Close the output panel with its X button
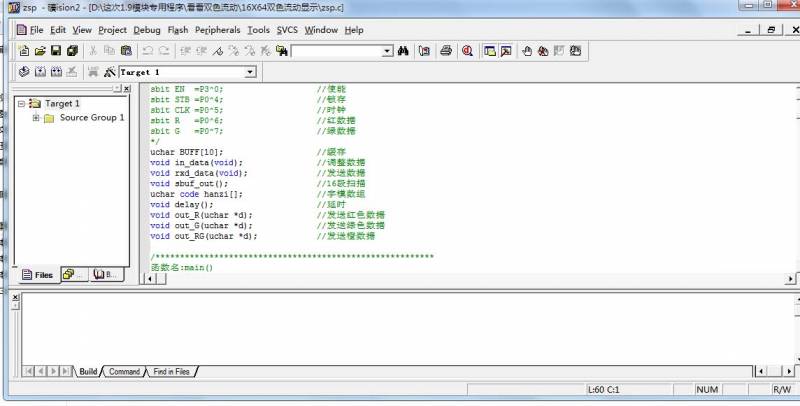This screenshot has width=800, height=406. (x=15, y=298)
